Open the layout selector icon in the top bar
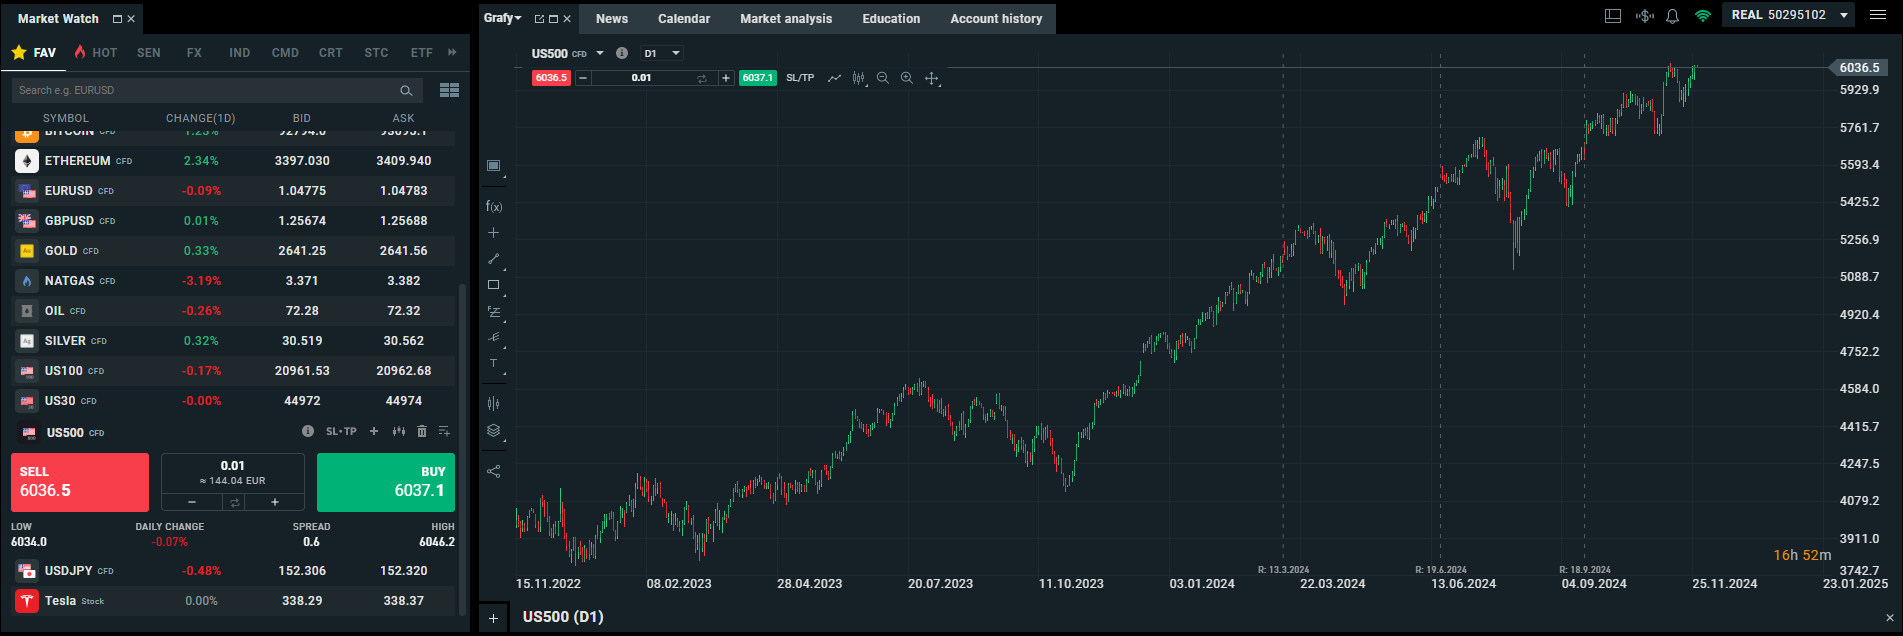 coord(1613,16)
